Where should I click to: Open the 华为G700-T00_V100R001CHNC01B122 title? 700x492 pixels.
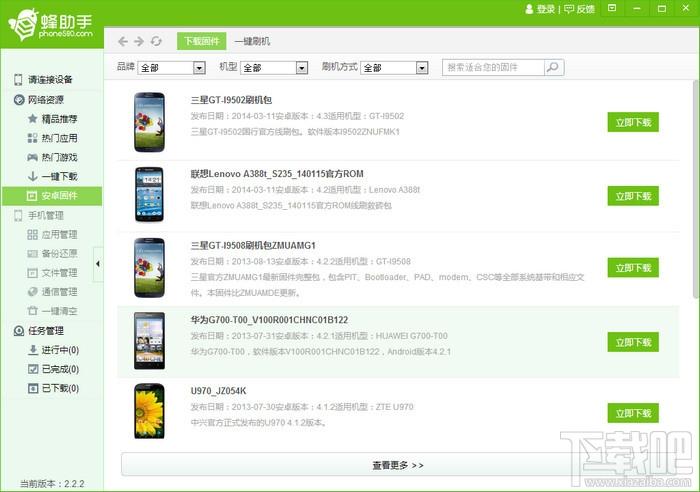269,320
